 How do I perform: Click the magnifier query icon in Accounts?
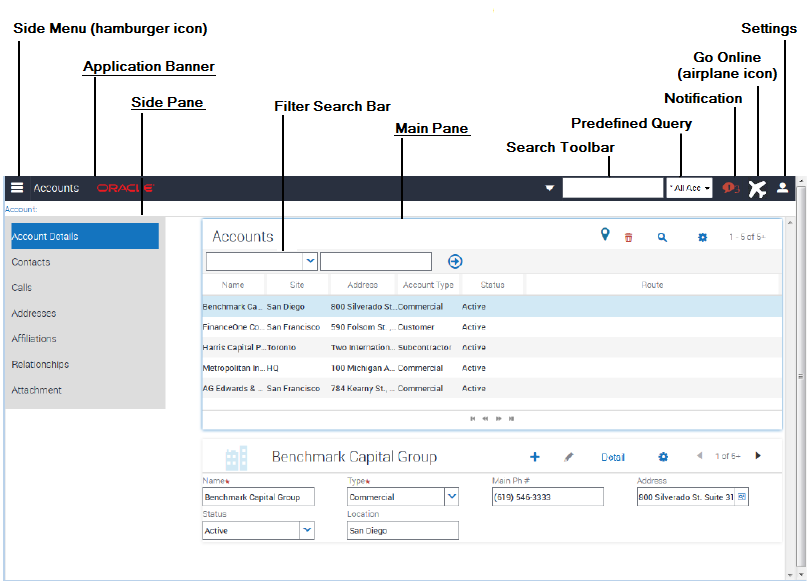[662, 238]
